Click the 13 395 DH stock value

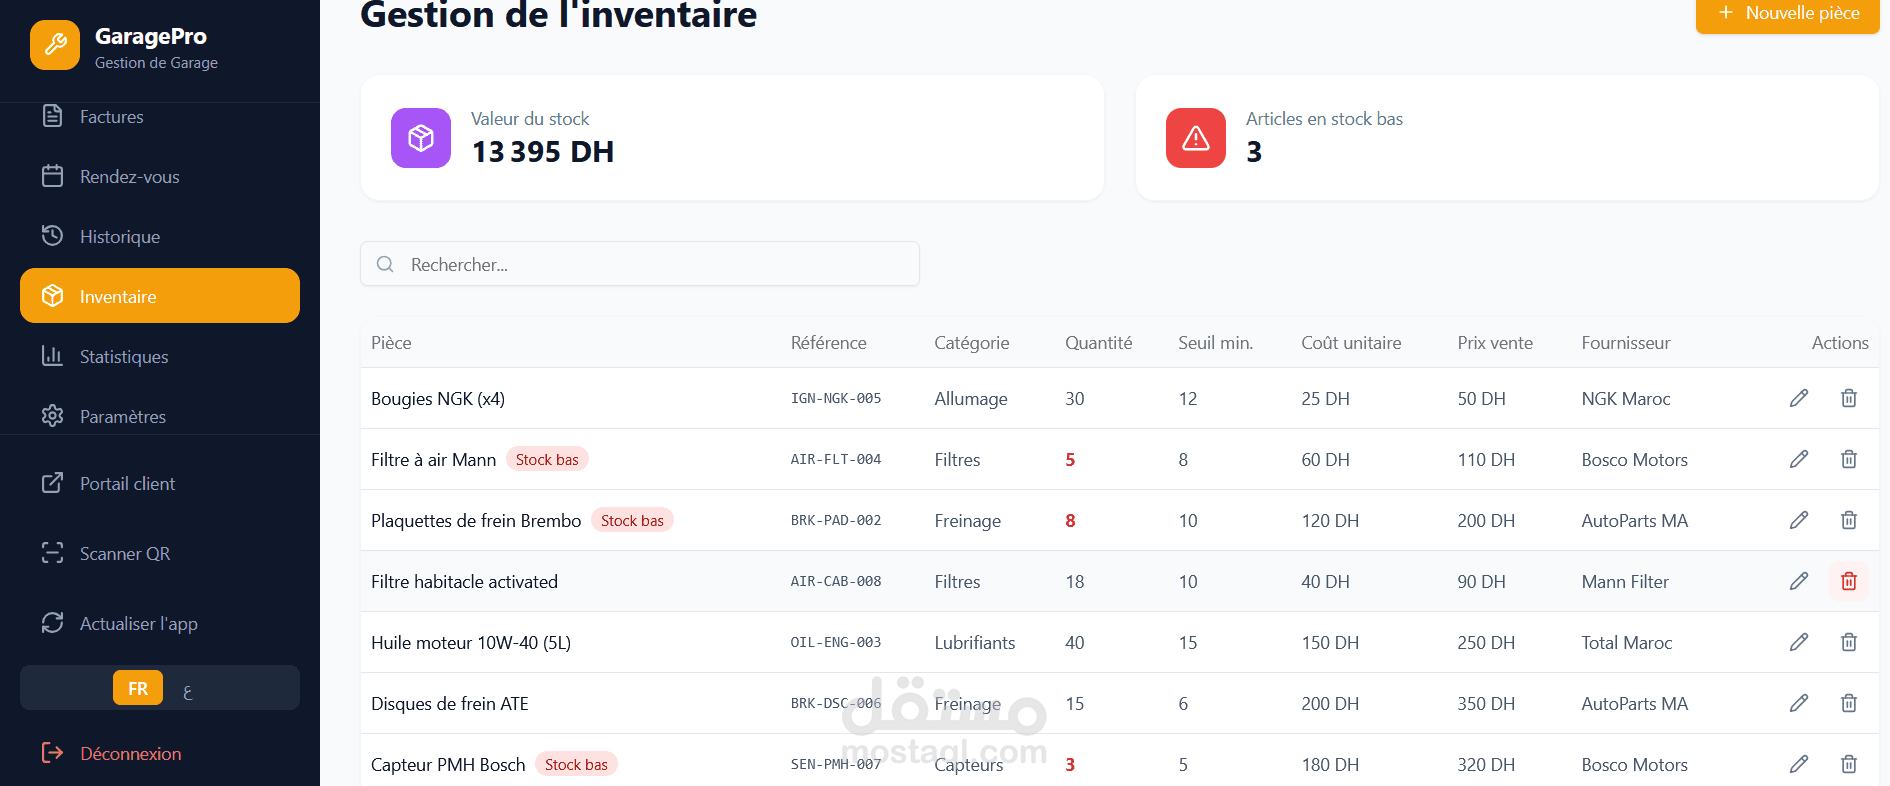(542, 152)
